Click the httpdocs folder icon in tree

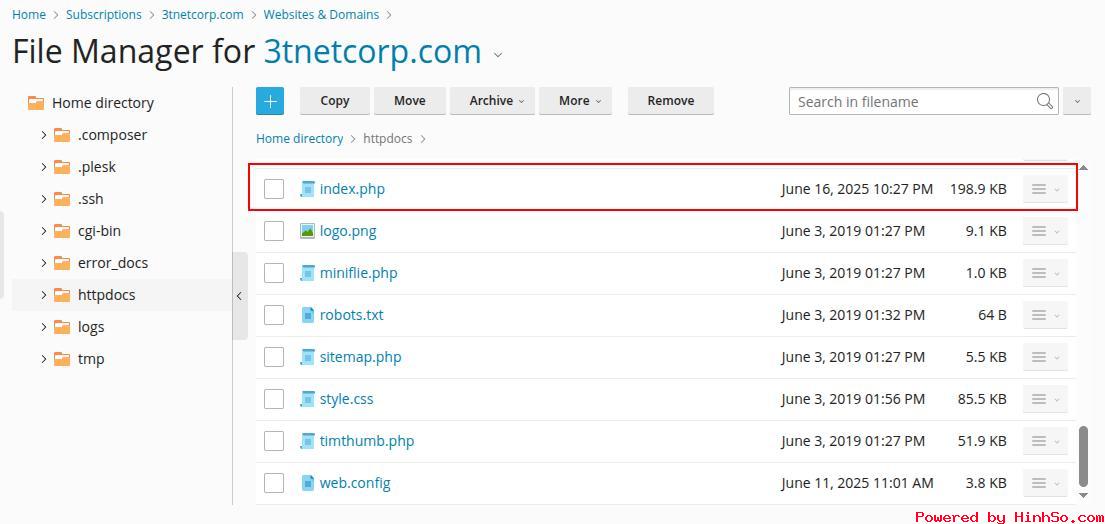[x=62, y=294]
